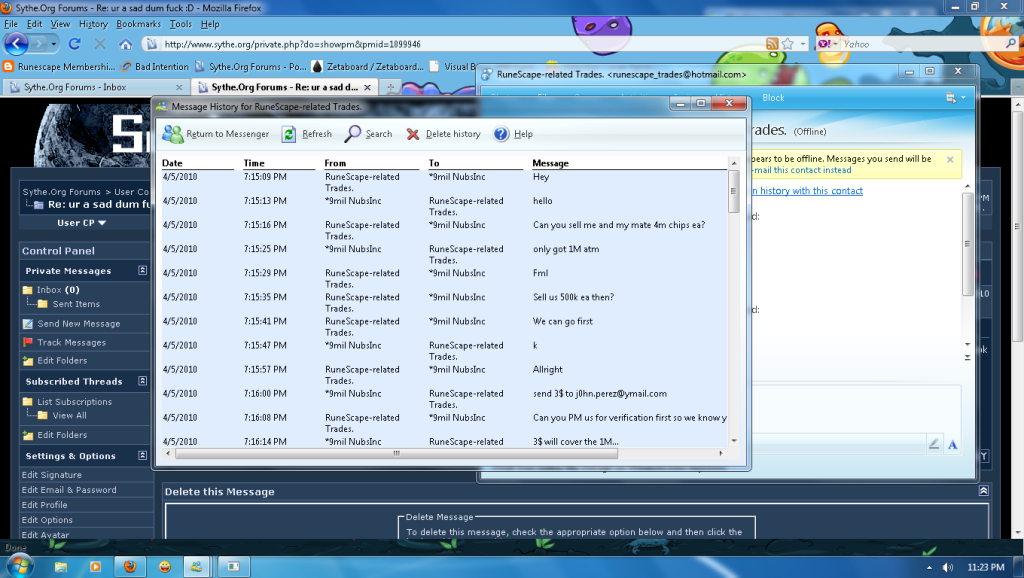Open Messenger window options dropdown
1024x578 pixels.
pyautogui.click(x=955, y=98)
